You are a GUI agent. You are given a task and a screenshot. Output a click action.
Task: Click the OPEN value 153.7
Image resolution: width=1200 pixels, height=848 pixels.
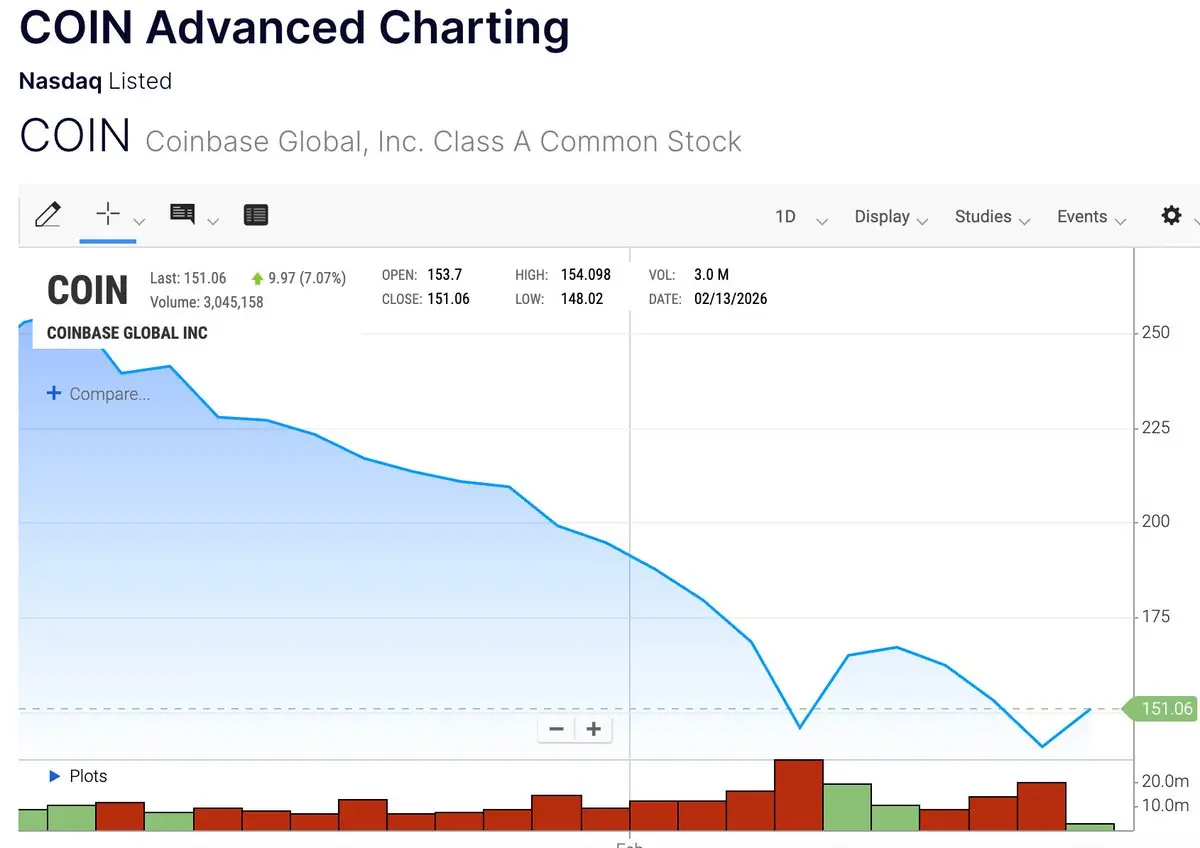(445, 274)
